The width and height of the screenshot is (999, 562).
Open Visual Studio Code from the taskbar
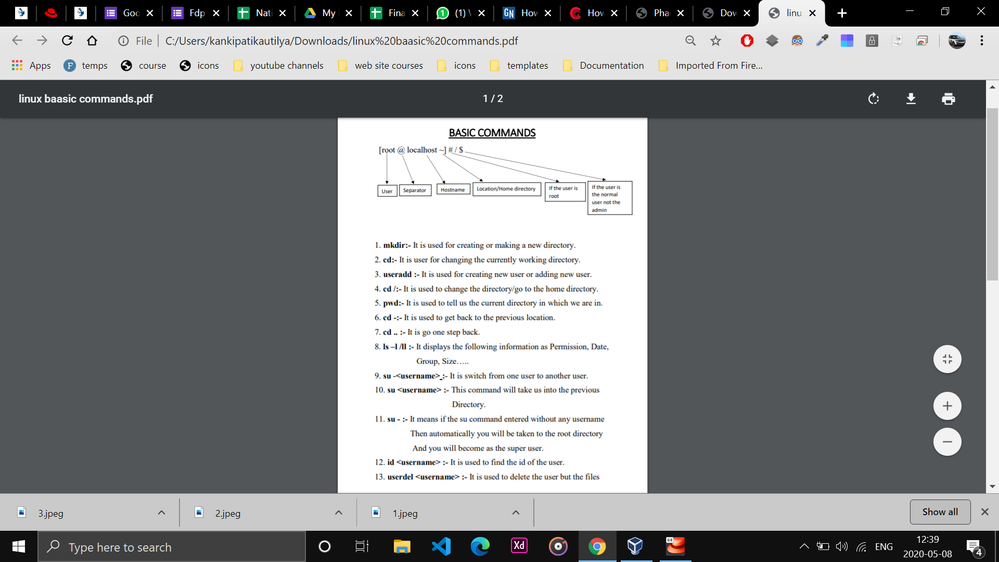(x=441, y=546)
